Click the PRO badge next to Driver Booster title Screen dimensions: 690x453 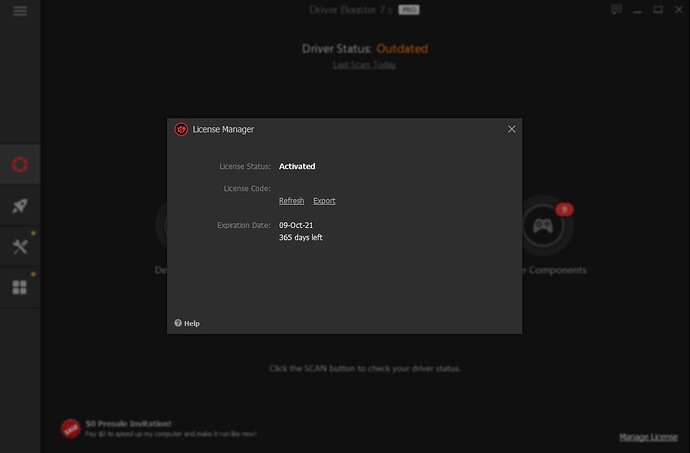coord(409,10)
